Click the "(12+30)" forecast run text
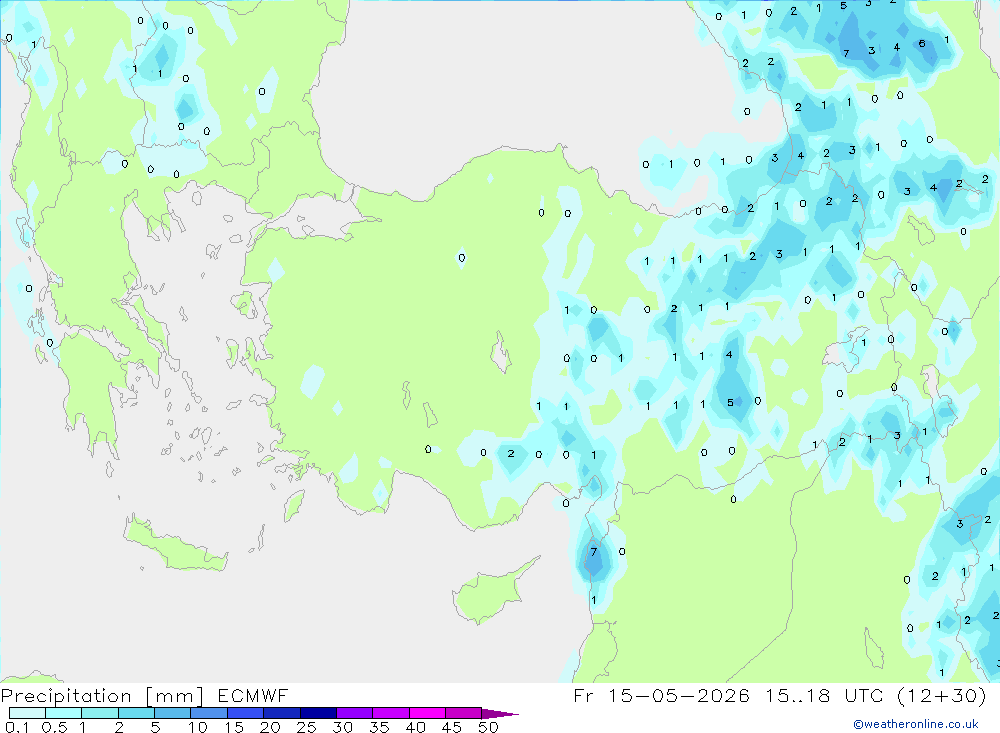 tap(942, 695)
